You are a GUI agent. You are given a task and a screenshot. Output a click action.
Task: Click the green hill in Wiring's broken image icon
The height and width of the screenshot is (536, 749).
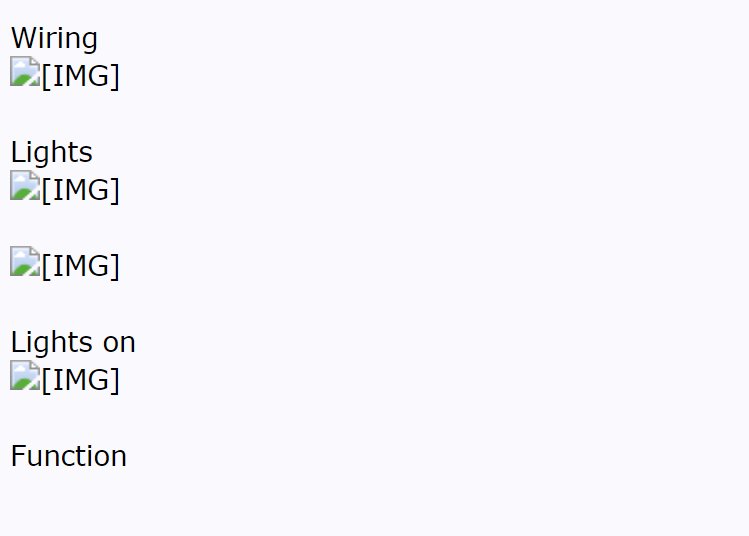click(22, 79)
